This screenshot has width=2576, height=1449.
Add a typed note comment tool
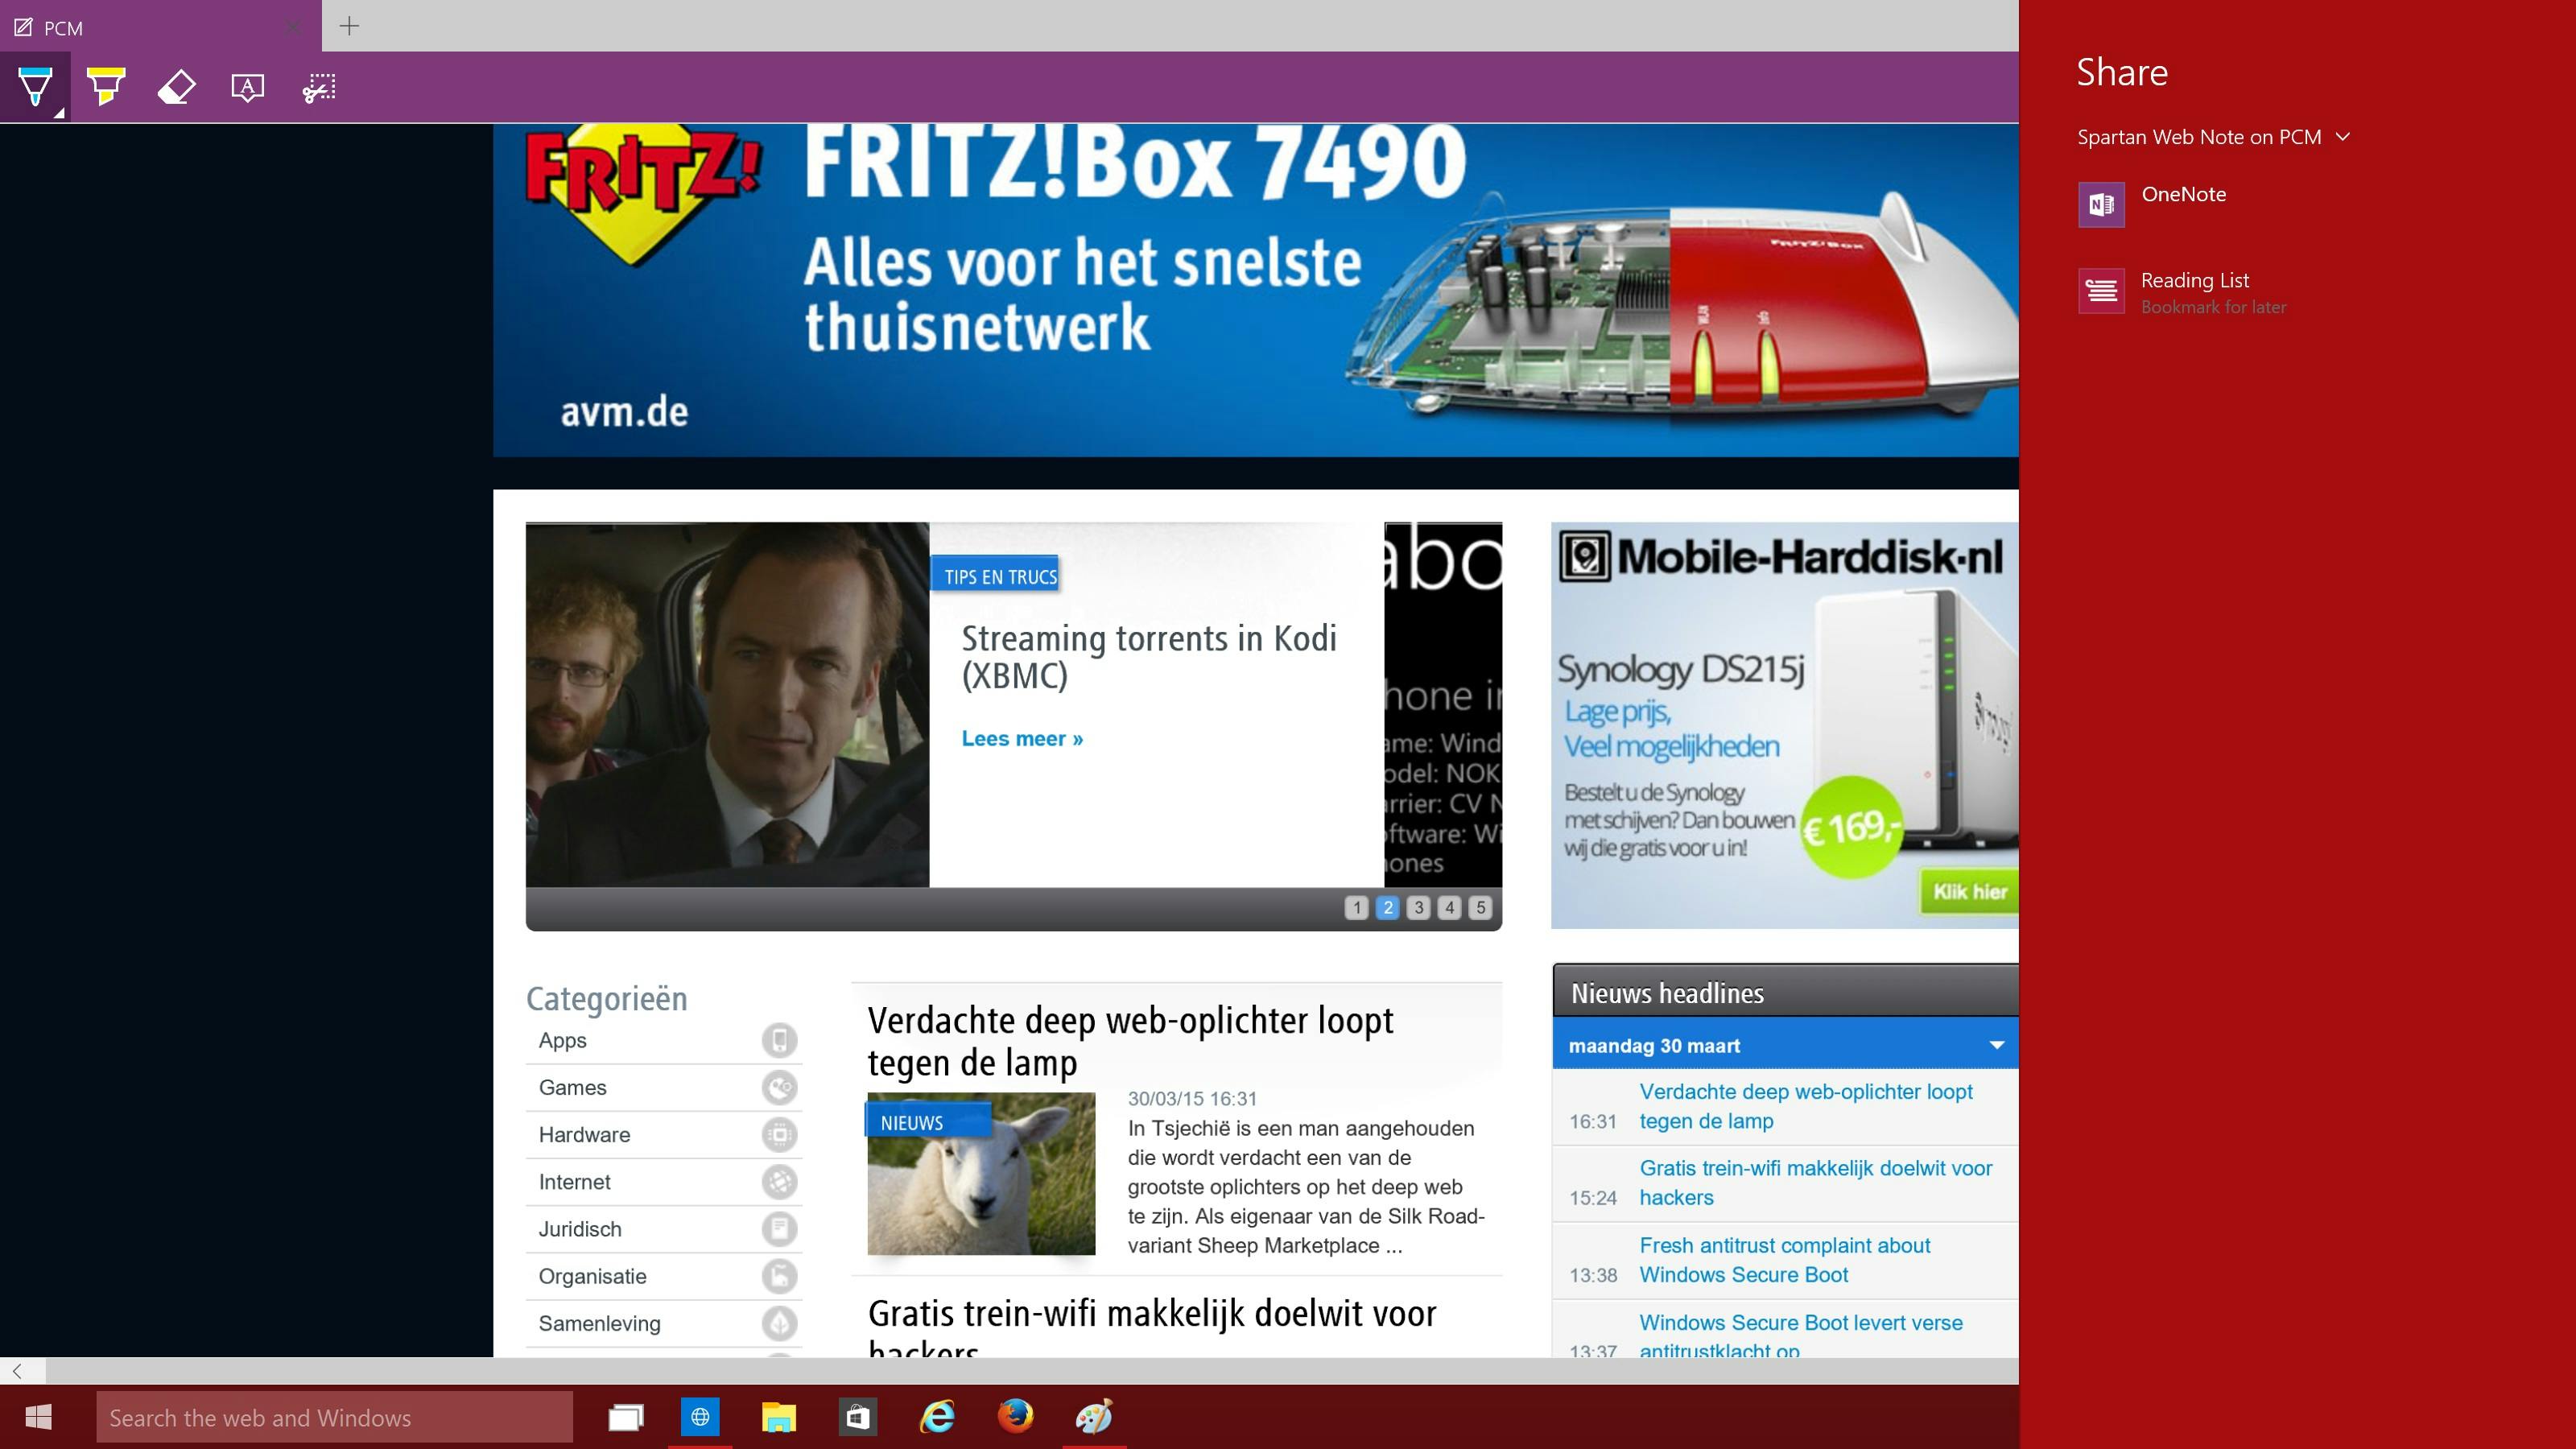point(247,87)
